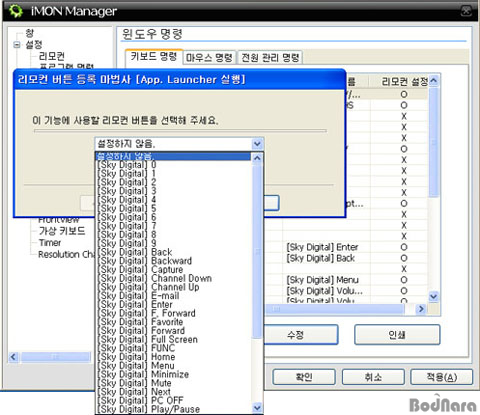Click dropdown list scroll-down arrow
Viewport: 480px width, 415px height.
pyautogui.click(x=257, y=407)
